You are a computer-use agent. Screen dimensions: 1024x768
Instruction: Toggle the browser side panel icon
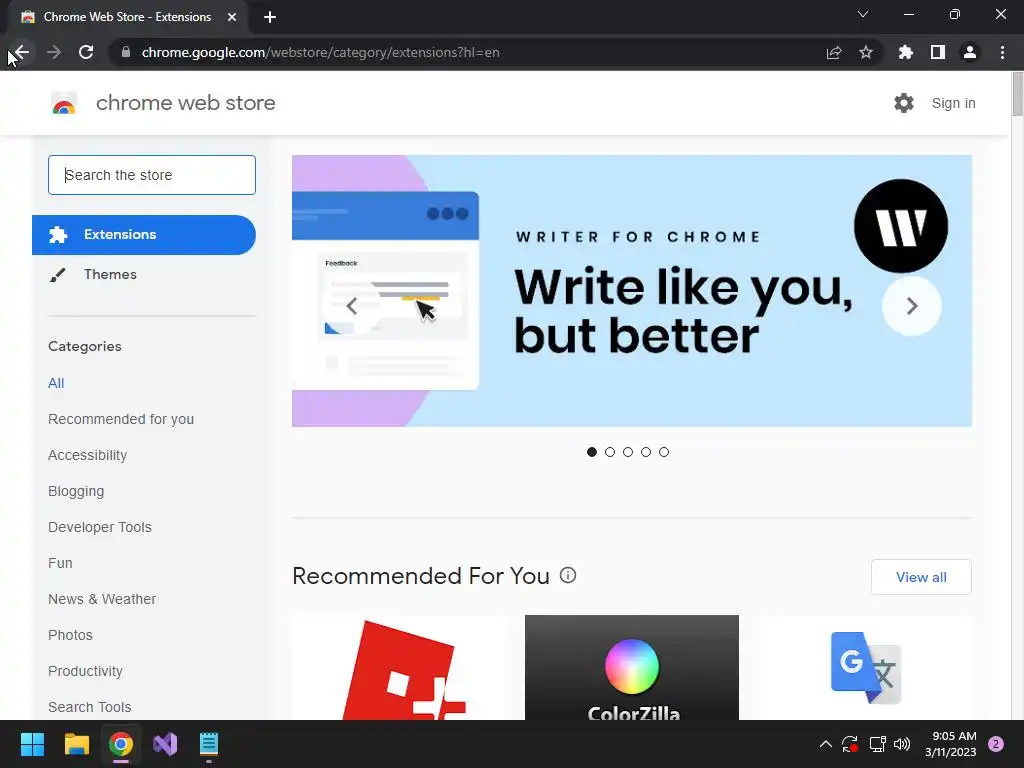click(938, 52)
